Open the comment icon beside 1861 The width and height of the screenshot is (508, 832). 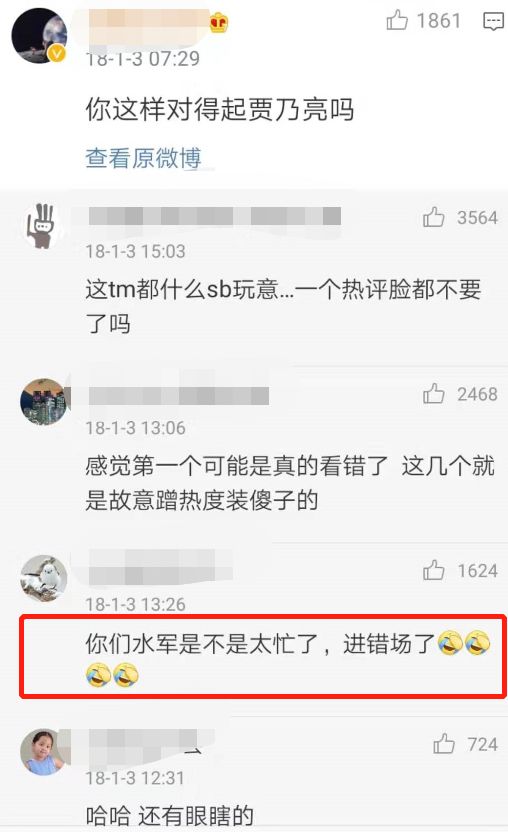(x=493, y=22)
